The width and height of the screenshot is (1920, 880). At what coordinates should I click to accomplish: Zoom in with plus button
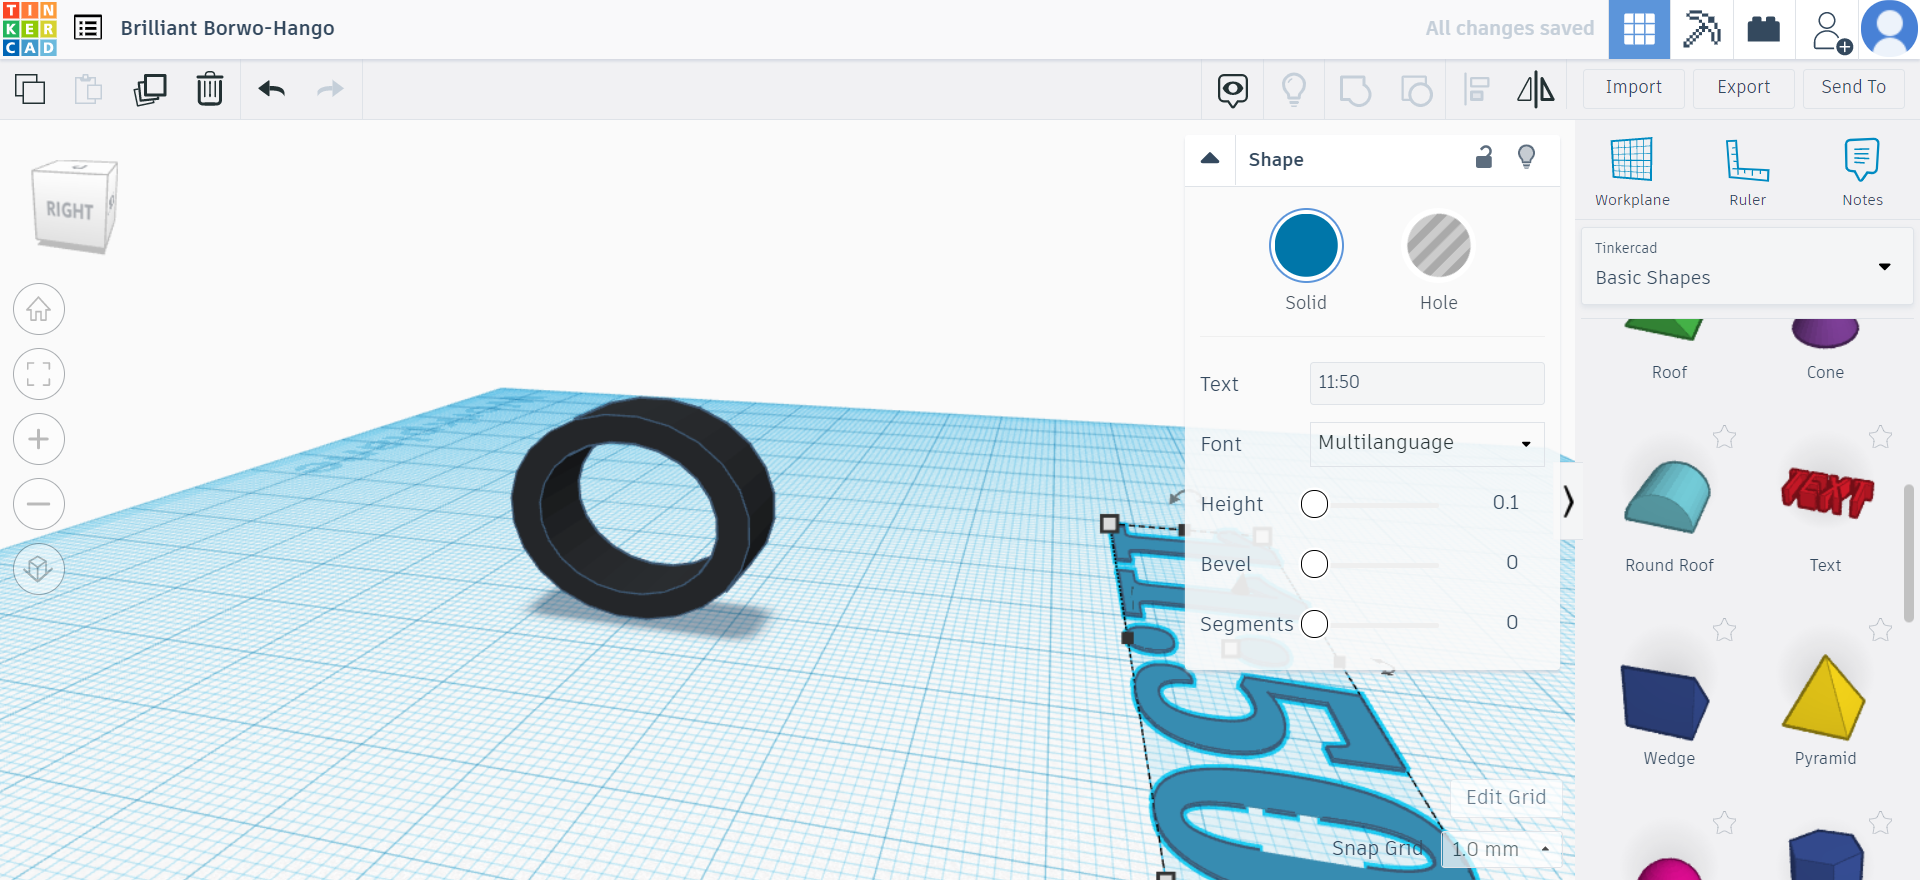pyautogui.click(x=39, y=439)
